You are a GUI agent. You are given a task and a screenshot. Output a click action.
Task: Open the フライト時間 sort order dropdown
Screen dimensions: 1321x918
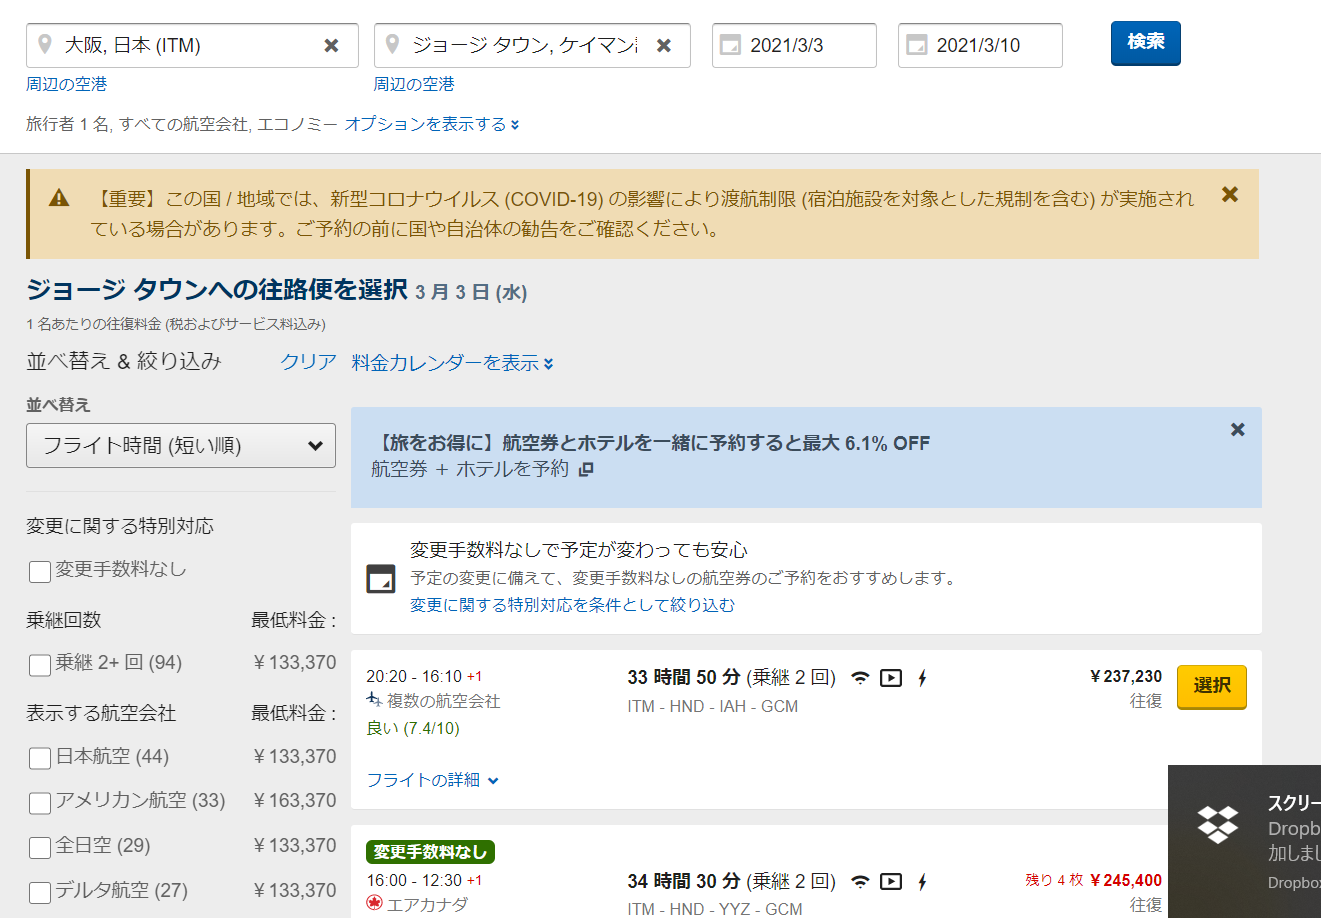click(x=180, y=445)
